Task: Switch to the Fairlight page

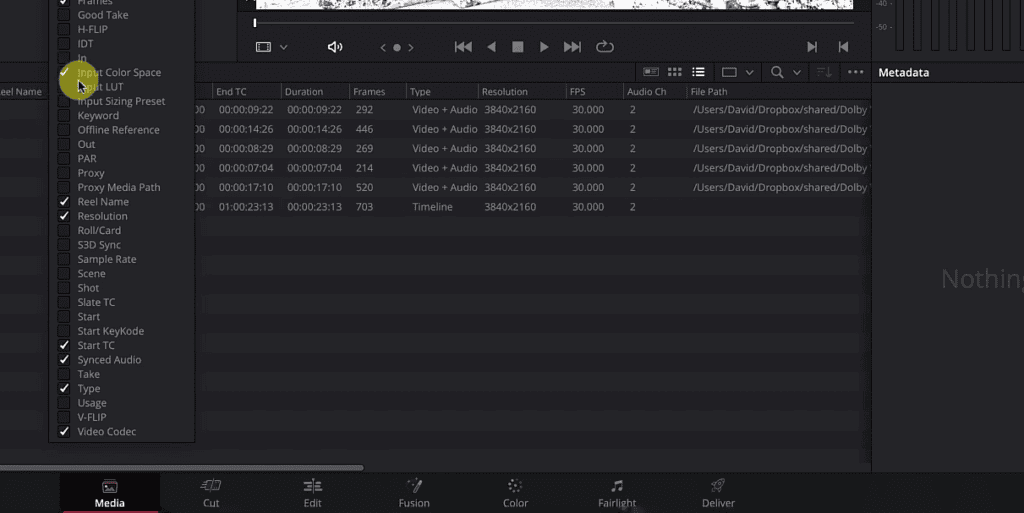Action: point(617,494)
